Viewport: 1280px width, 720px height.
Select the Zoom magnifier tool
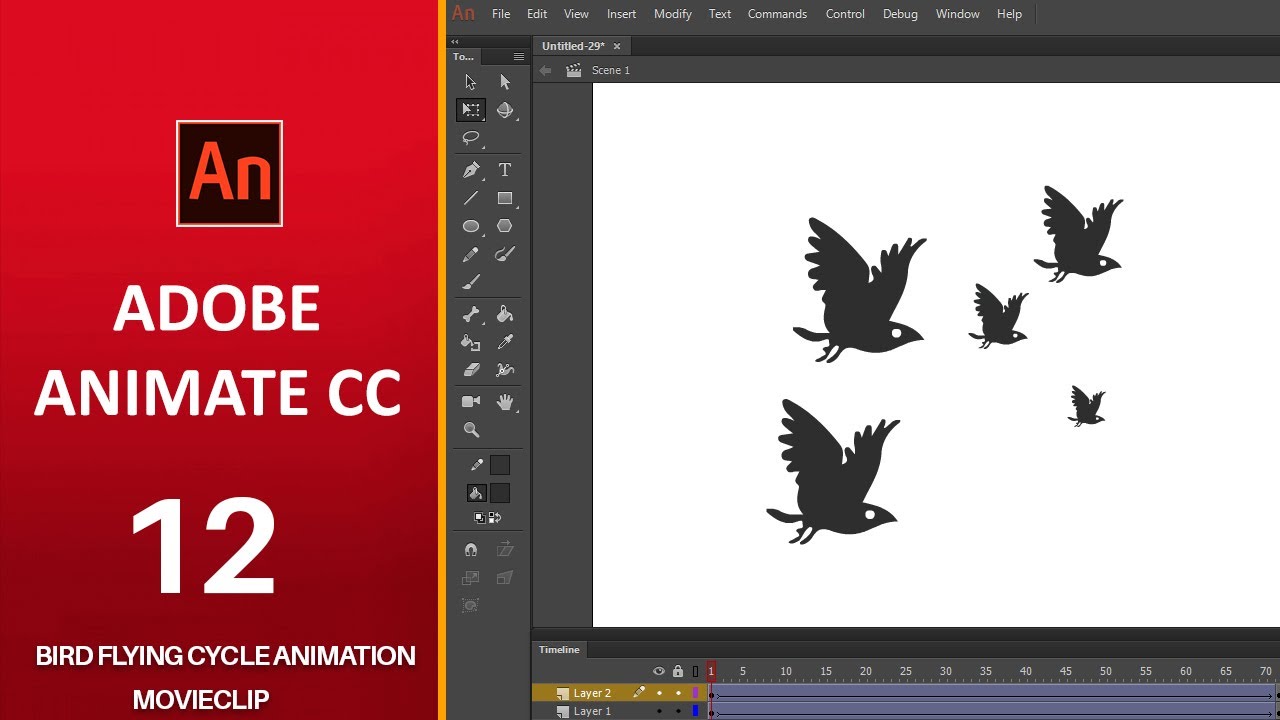[471, 430]
